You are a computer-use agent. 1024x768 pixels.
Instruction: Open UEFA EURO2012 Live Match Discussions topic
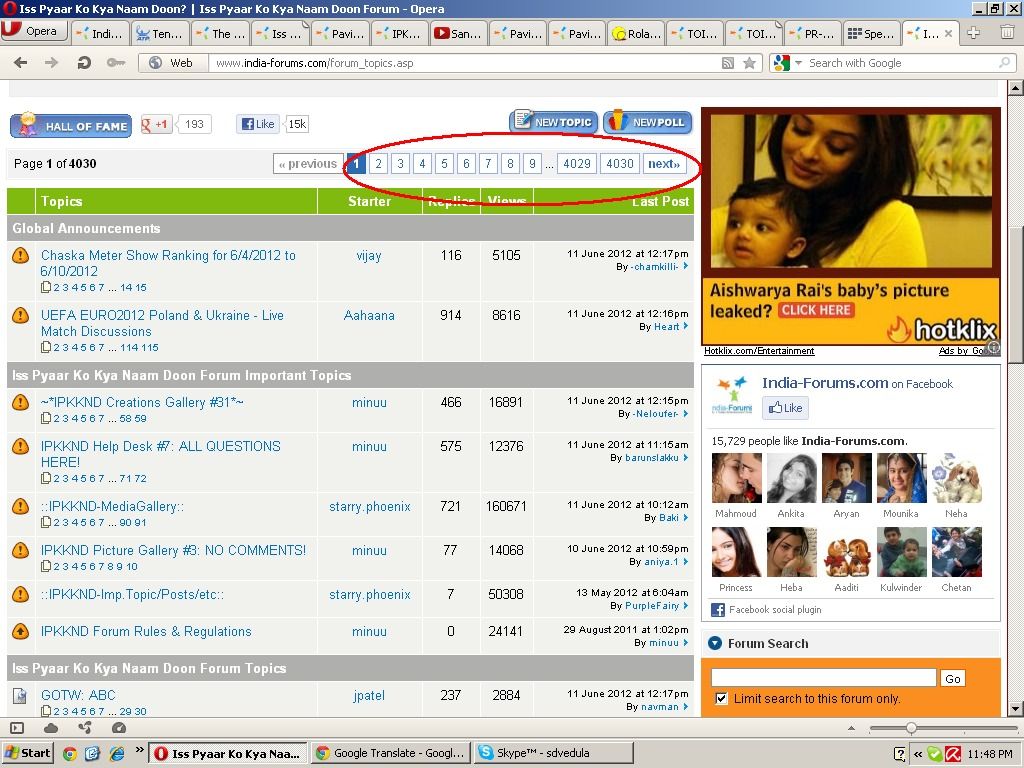pos(162,323)
